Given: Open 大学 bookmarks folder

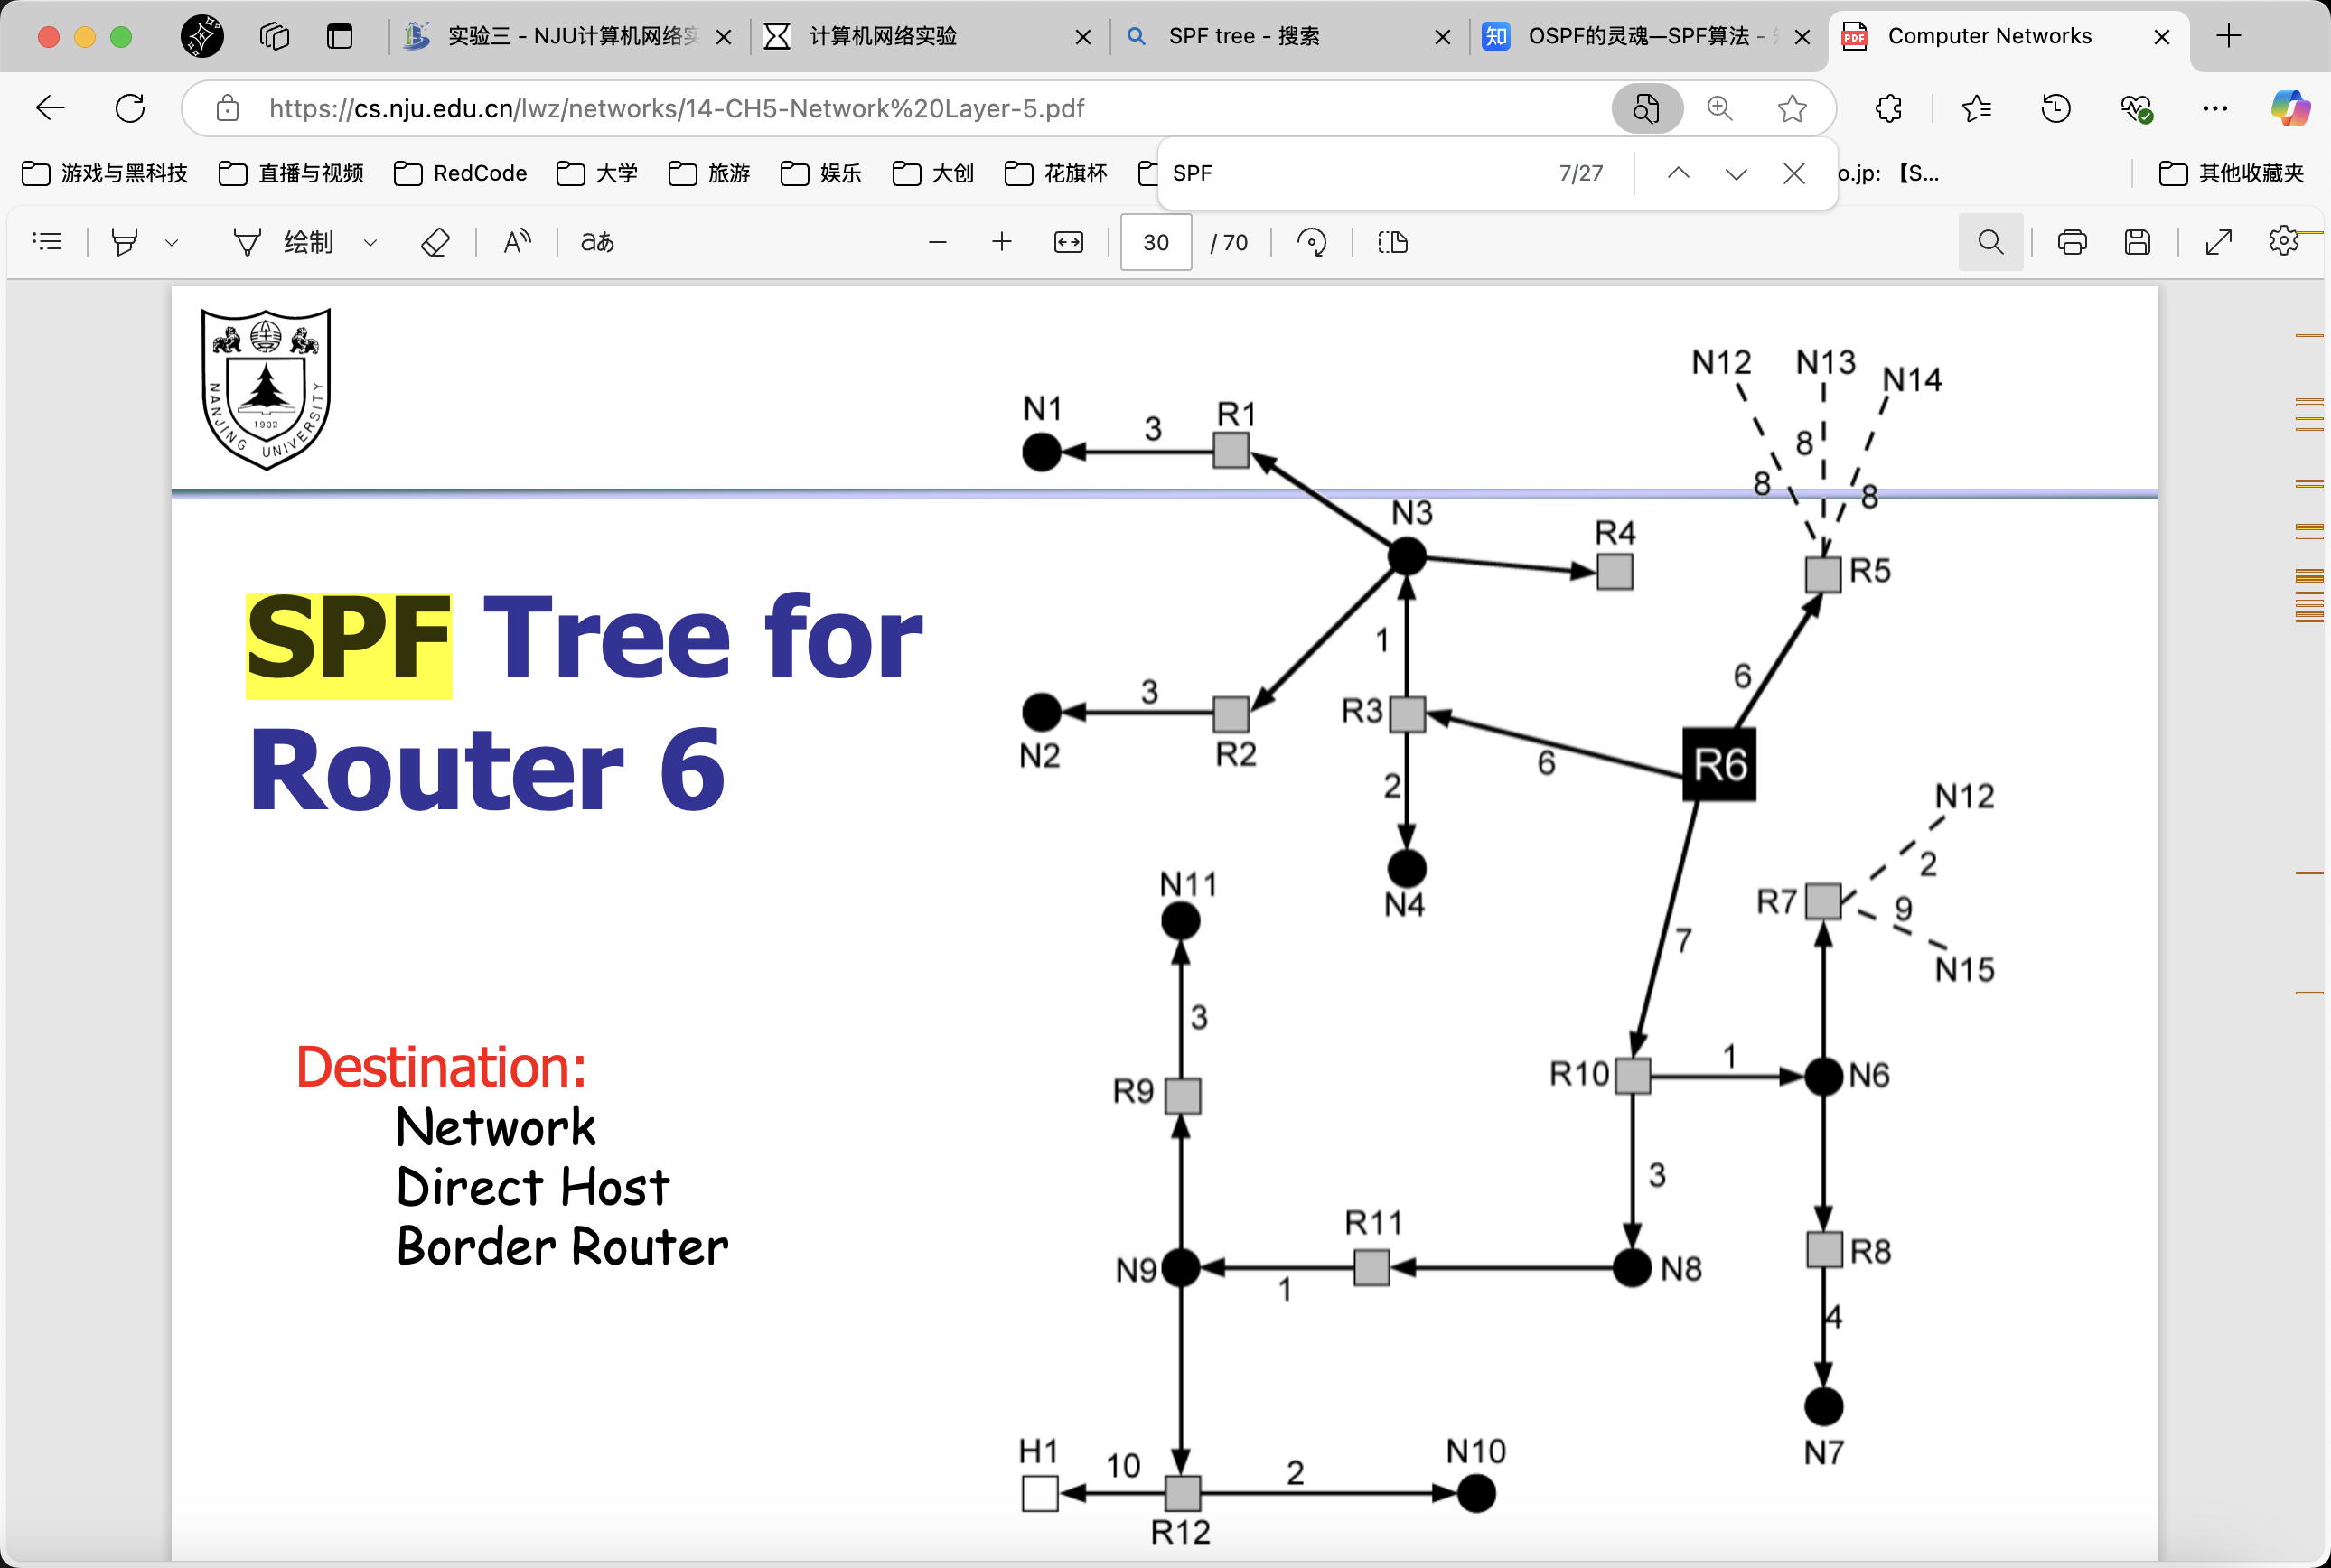Looking at the screenshot, I should point(597,173).
